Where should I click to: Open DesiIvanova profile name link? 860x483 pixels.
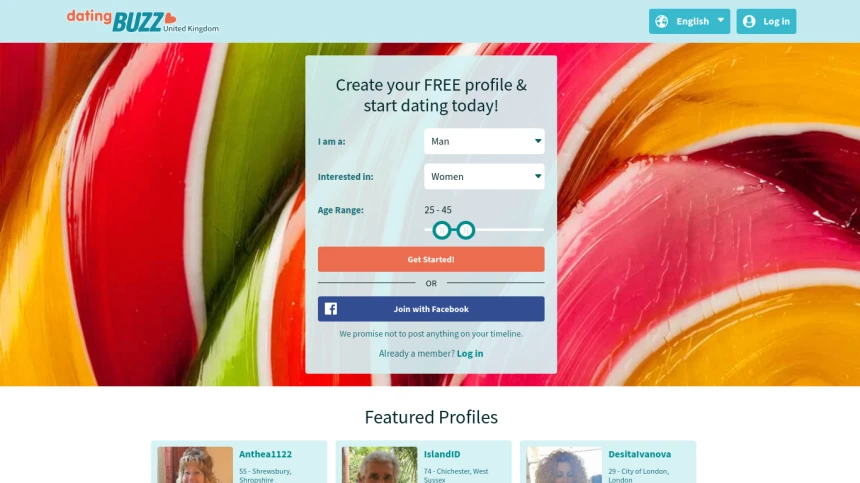point(640,454)
